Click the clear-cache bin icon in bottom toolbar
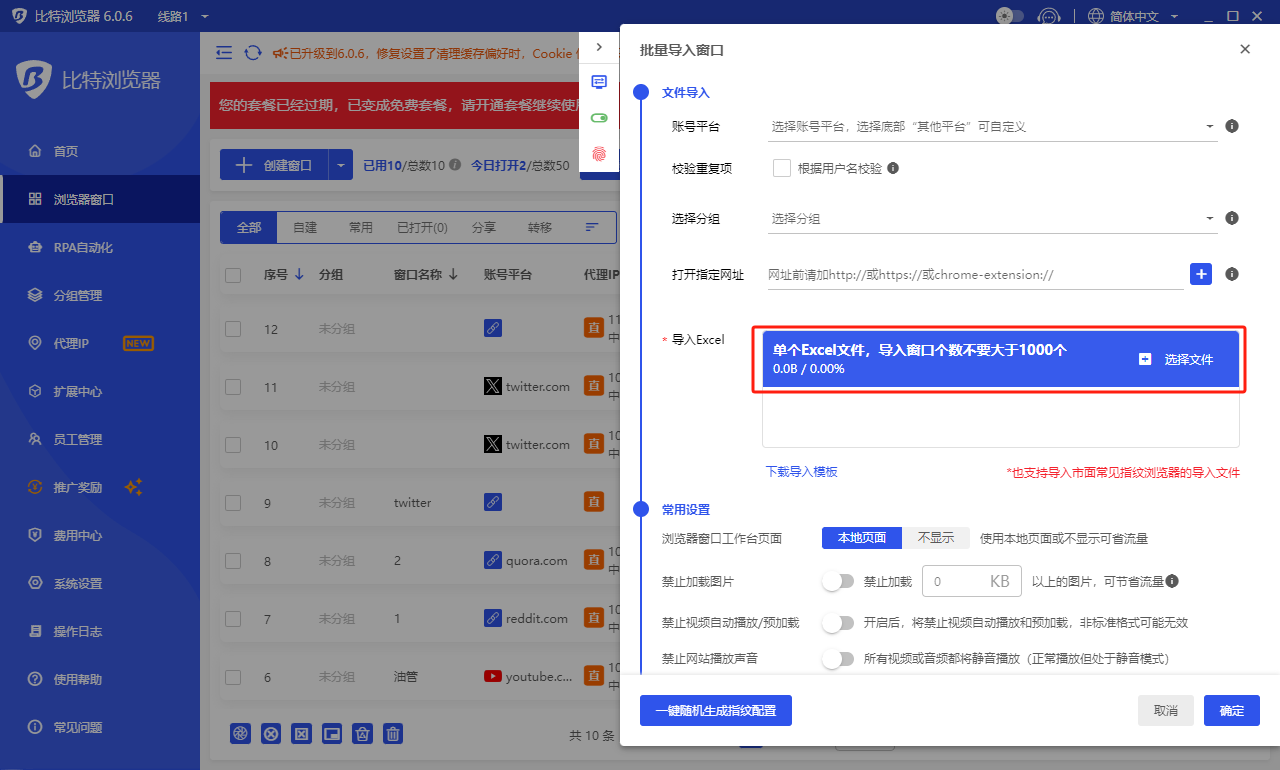 (x=363, y=733)
